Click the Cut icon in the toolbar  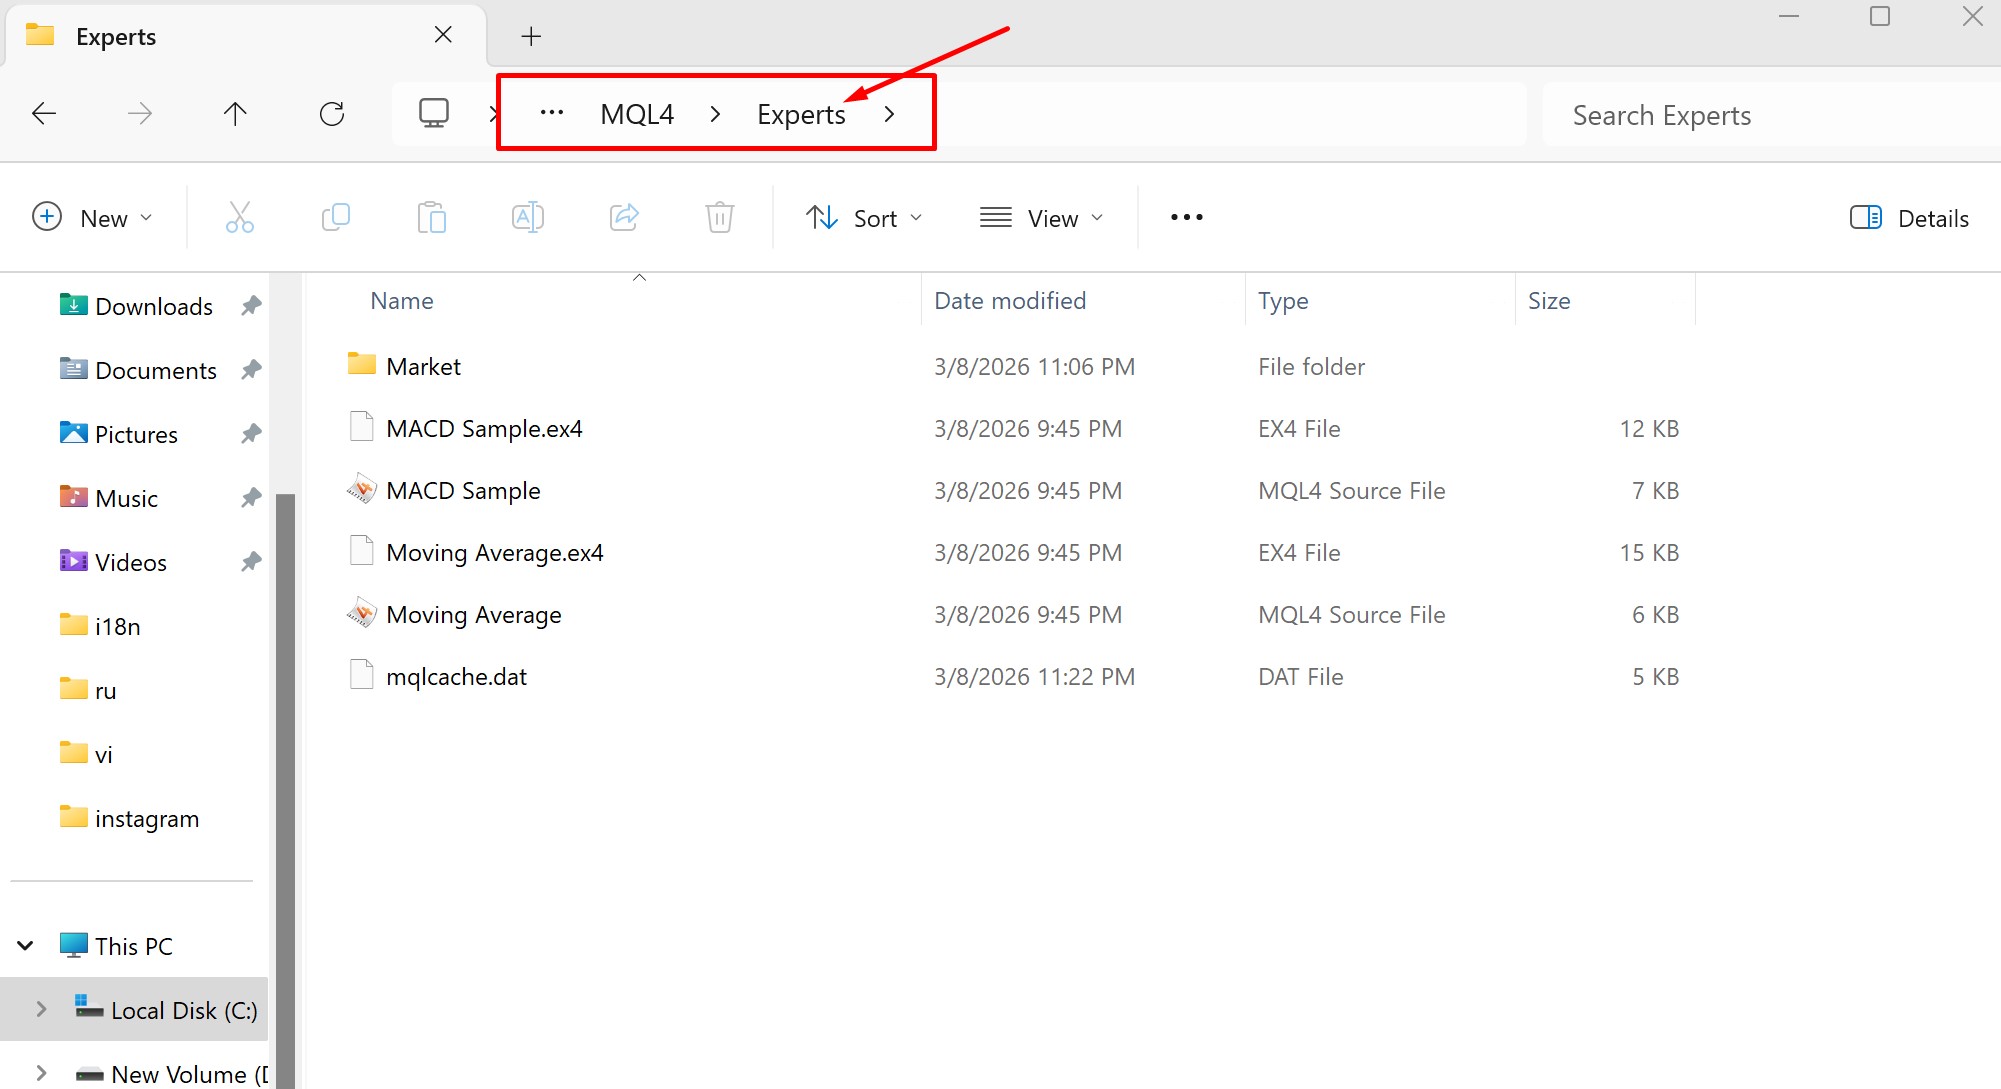239,217
